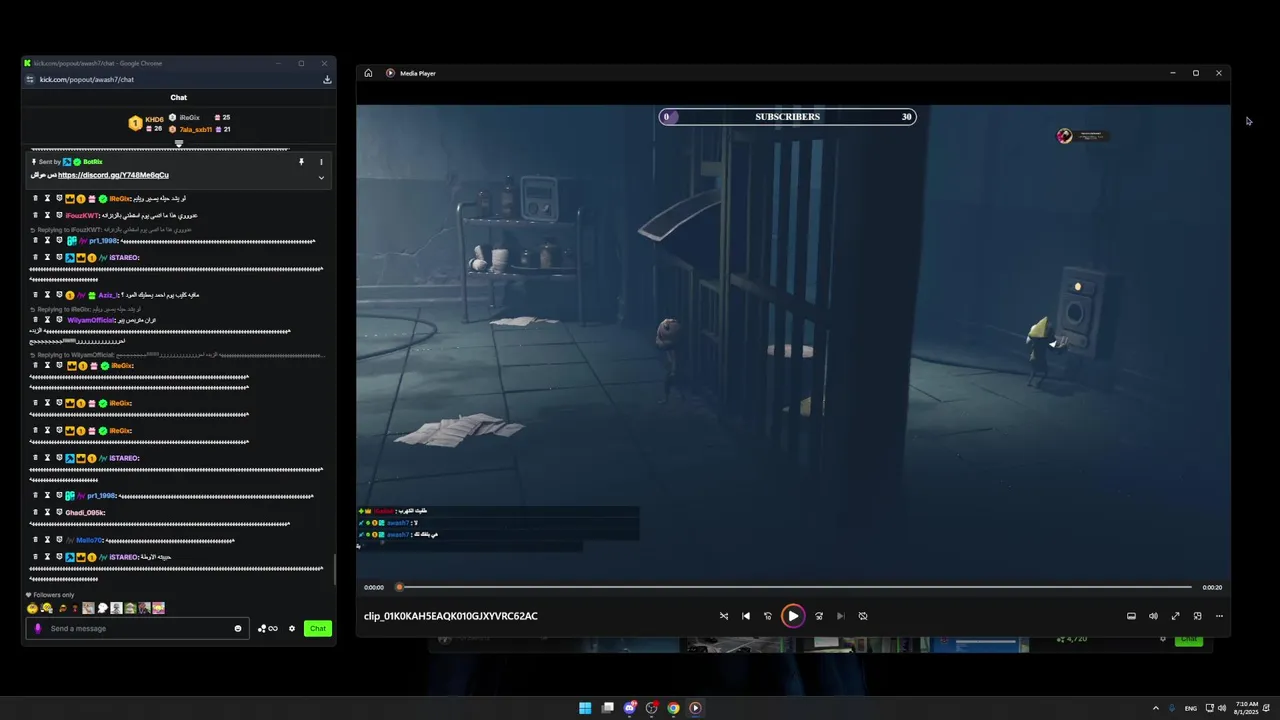This screenshot has width=1280, height=720.
Task: Open Media Player volume control
Action: pos(1153,616)
